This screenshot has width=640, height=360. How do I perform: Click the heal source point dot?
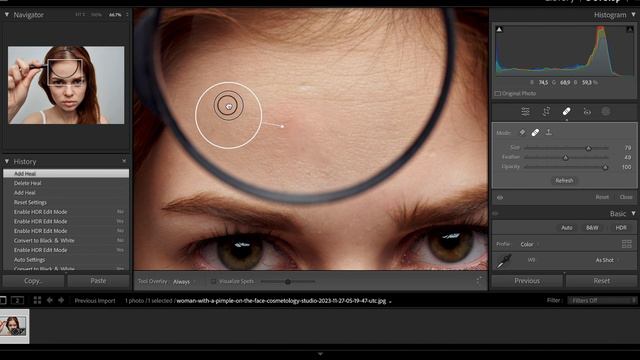[x=282, y=127]
